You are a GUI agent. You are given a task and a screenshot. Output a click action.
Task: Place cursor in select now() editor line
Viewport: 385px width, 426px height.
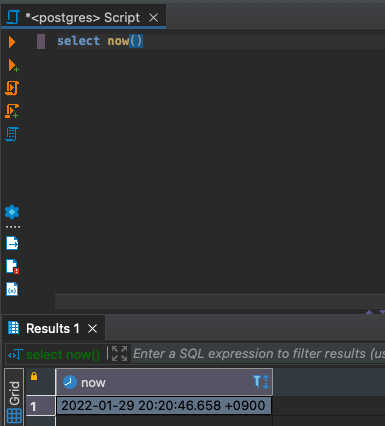100,41
